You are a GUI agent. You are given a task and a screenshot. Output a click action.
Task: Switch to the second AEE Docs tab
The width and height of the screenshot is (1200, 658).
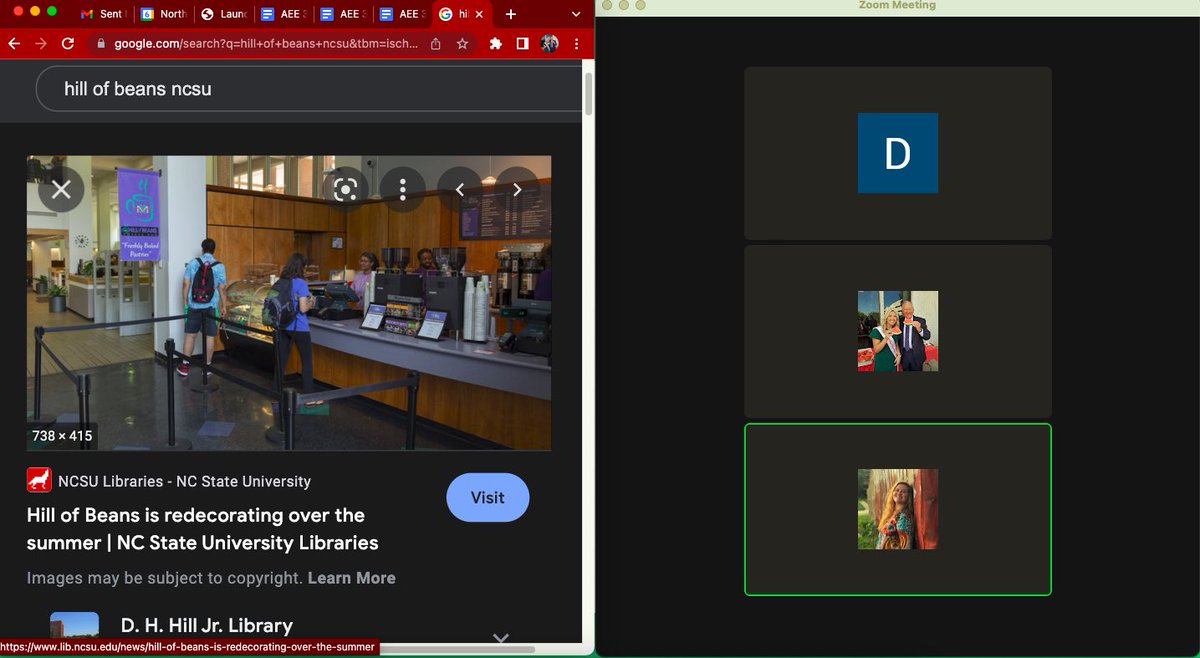(342, 14)
